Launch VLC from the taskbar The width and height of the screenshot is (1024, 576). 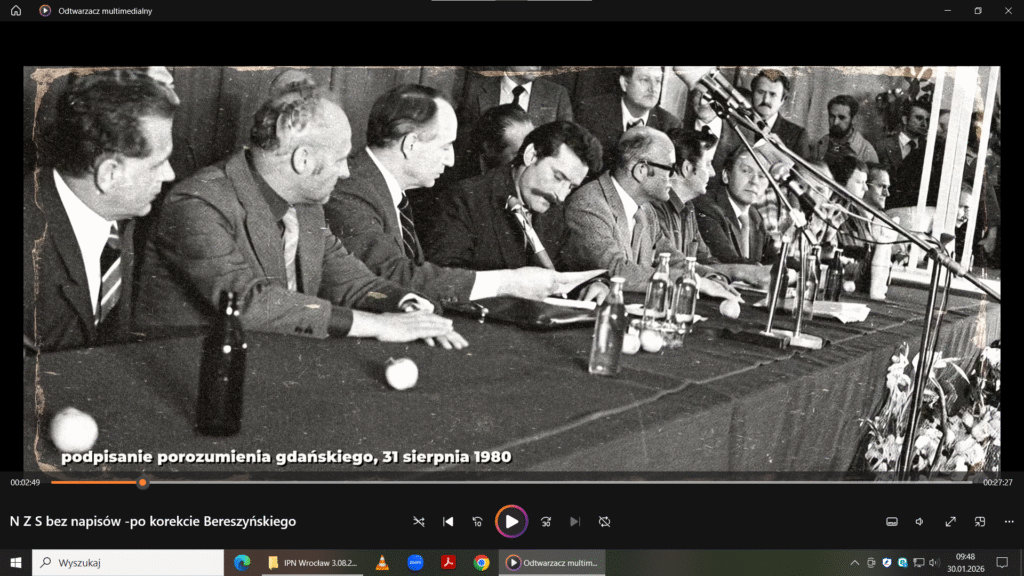tap(382, 563)
